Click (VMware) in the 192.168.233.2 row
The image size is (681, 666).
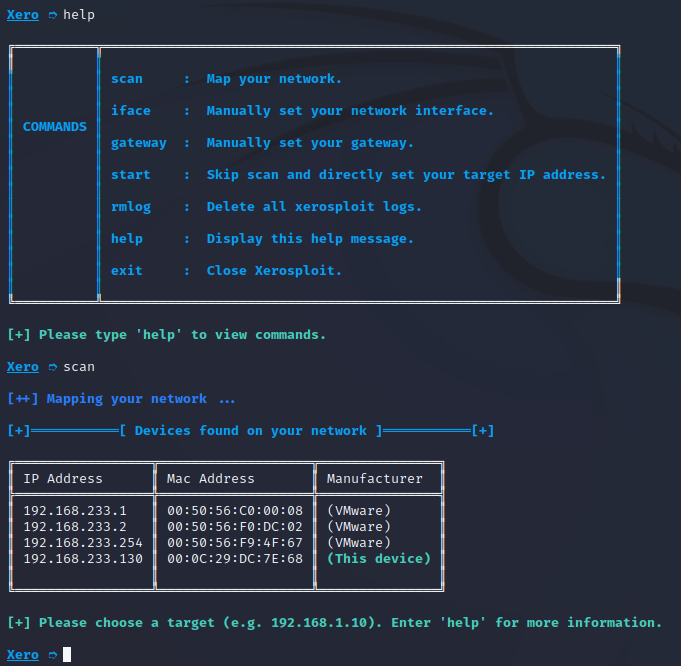pos(359,527)
